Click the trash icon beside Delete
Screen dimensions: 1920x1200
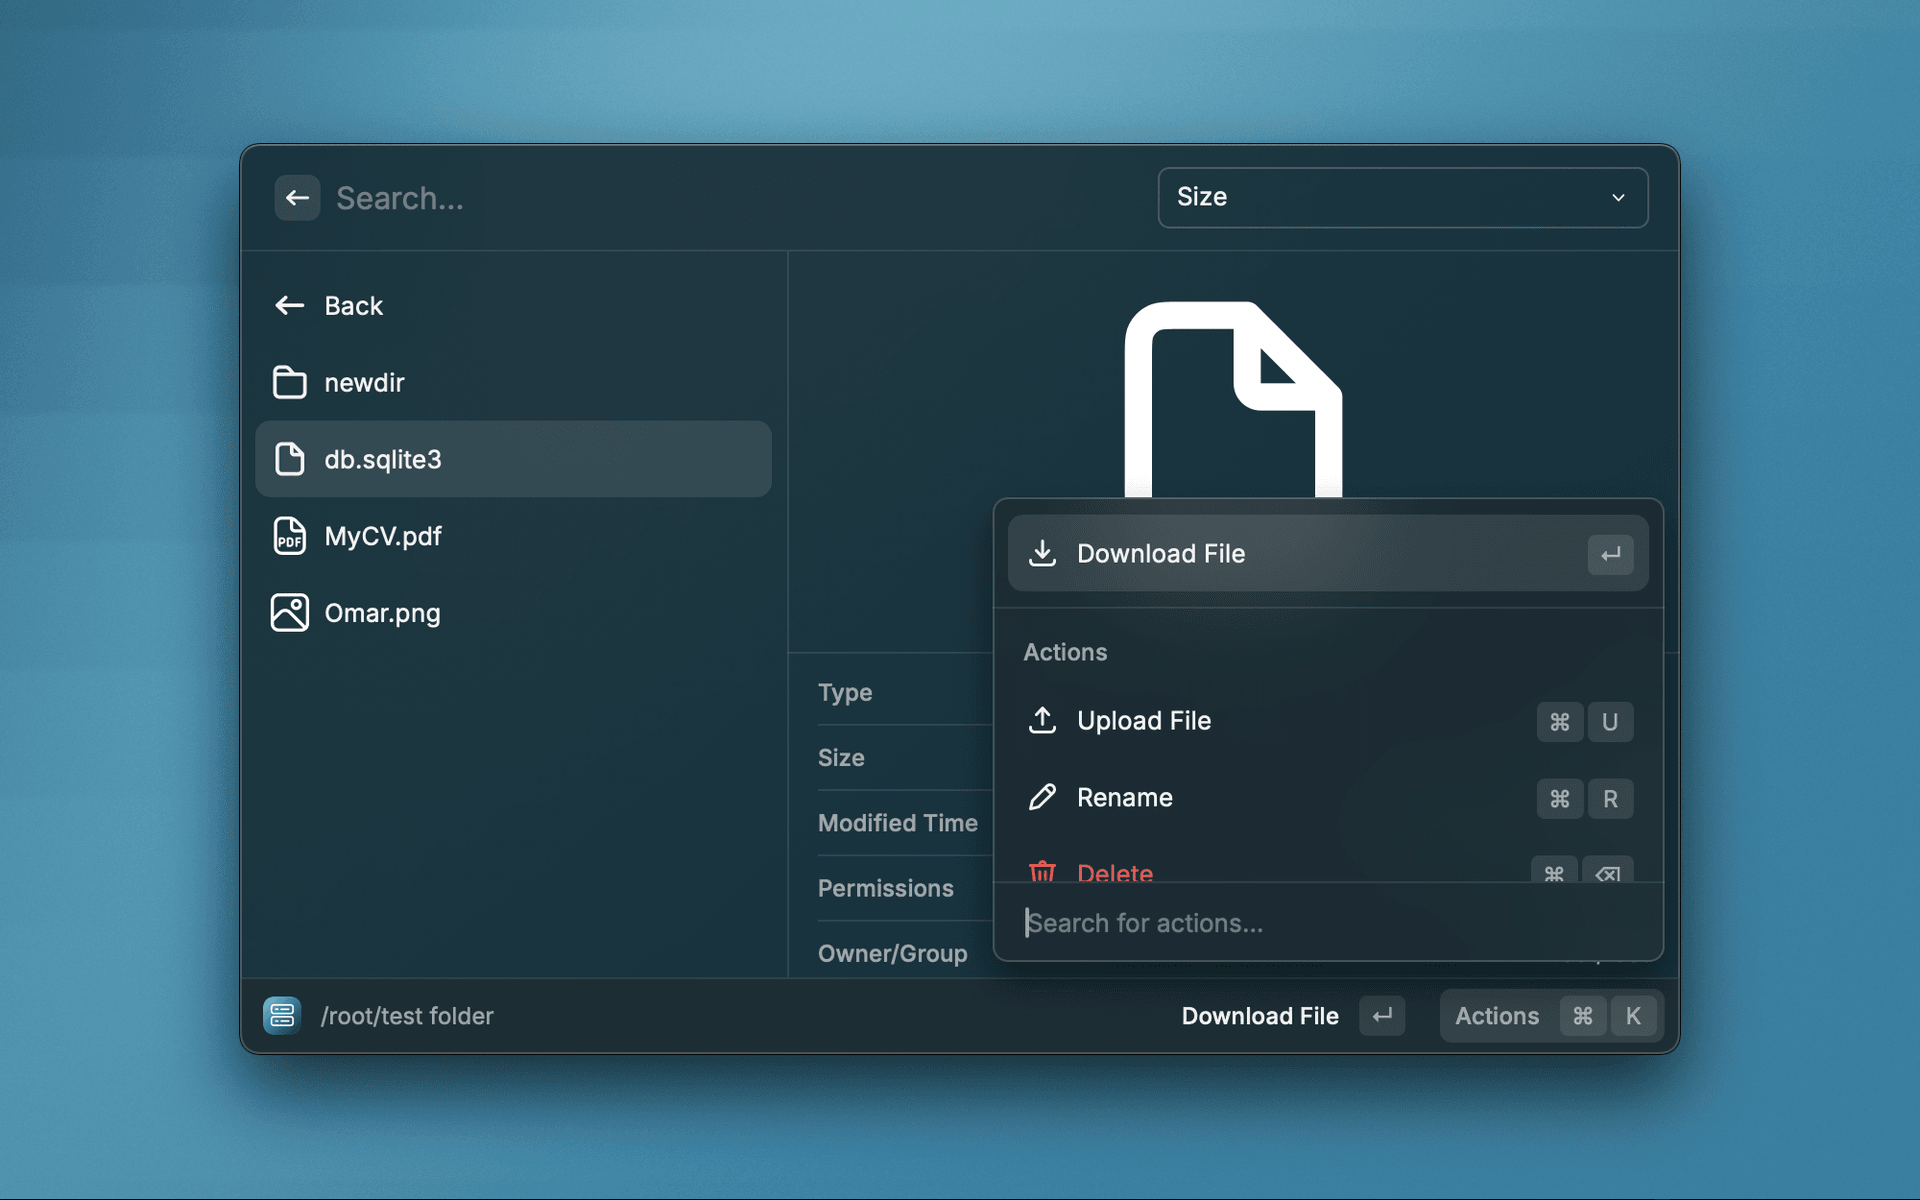coord(1043,871)
